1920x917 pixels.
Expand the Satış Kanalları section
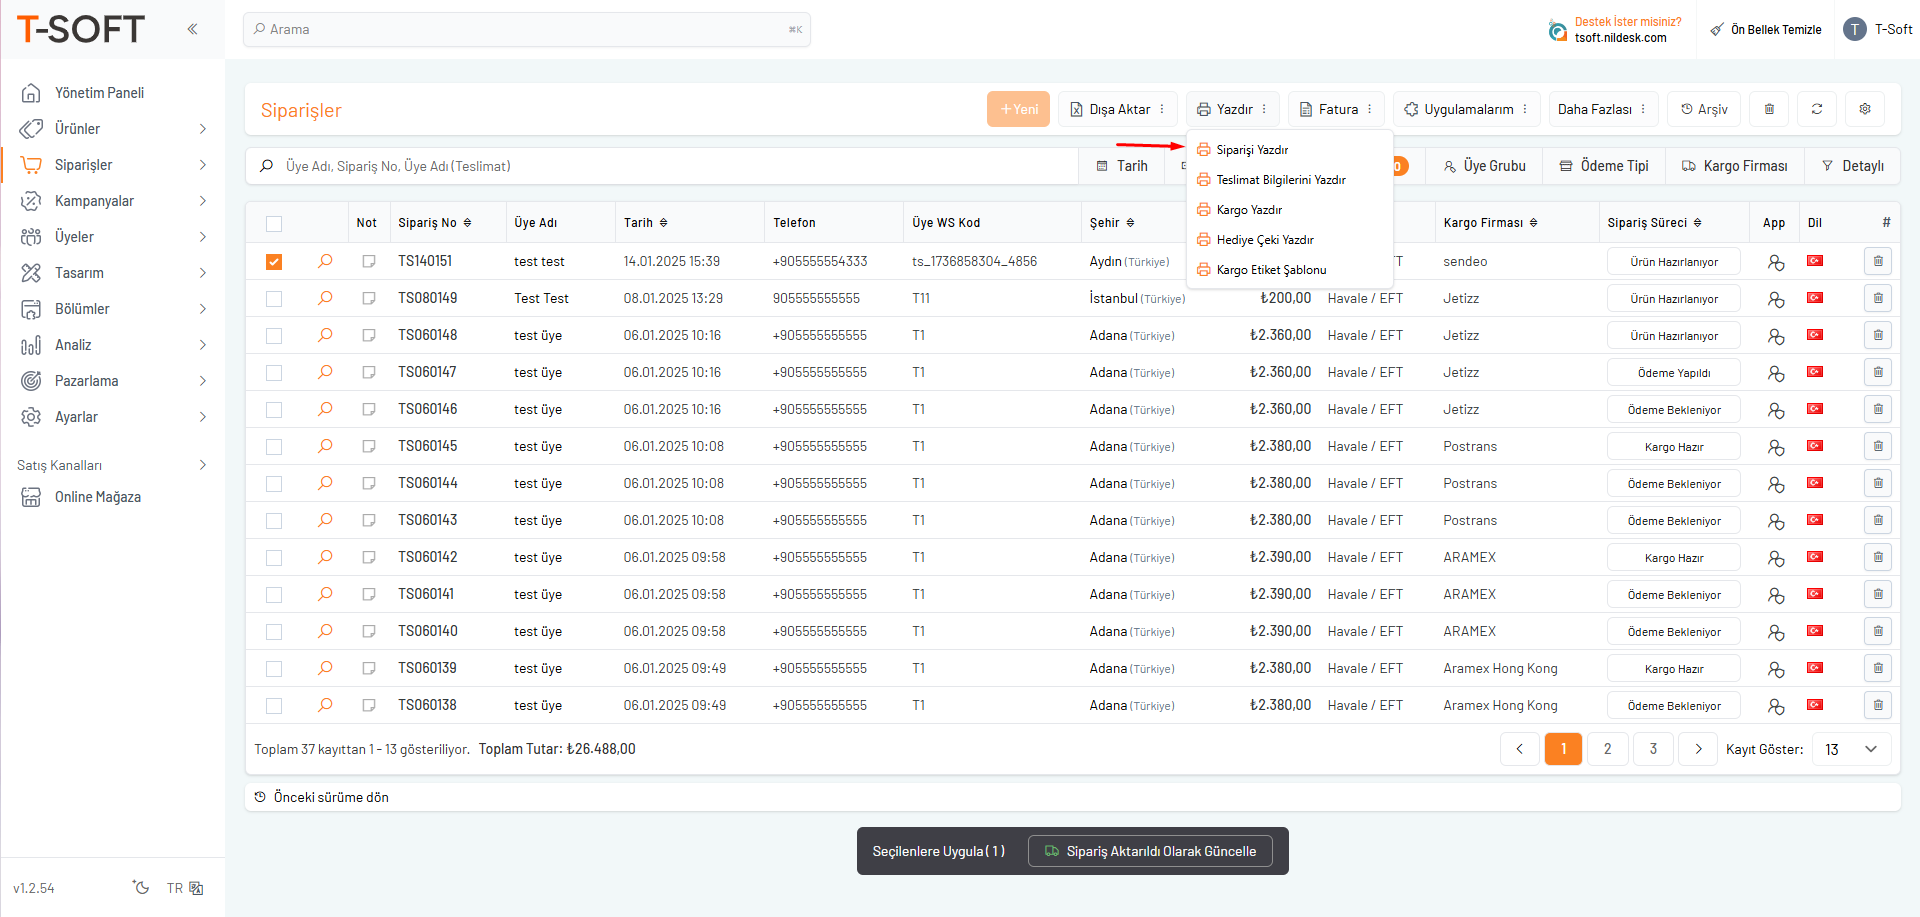(x=113, y=465)
